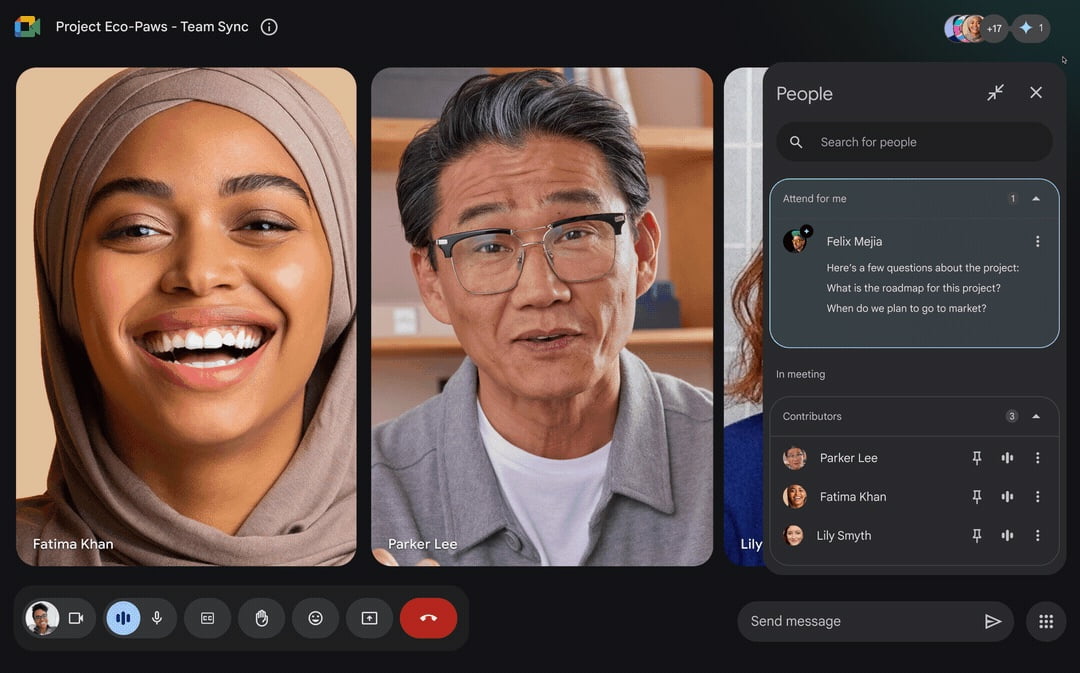Toggle Fatima Khan's audio indicator
Screen dimensions: 1080x673
tap(1007, 496)
